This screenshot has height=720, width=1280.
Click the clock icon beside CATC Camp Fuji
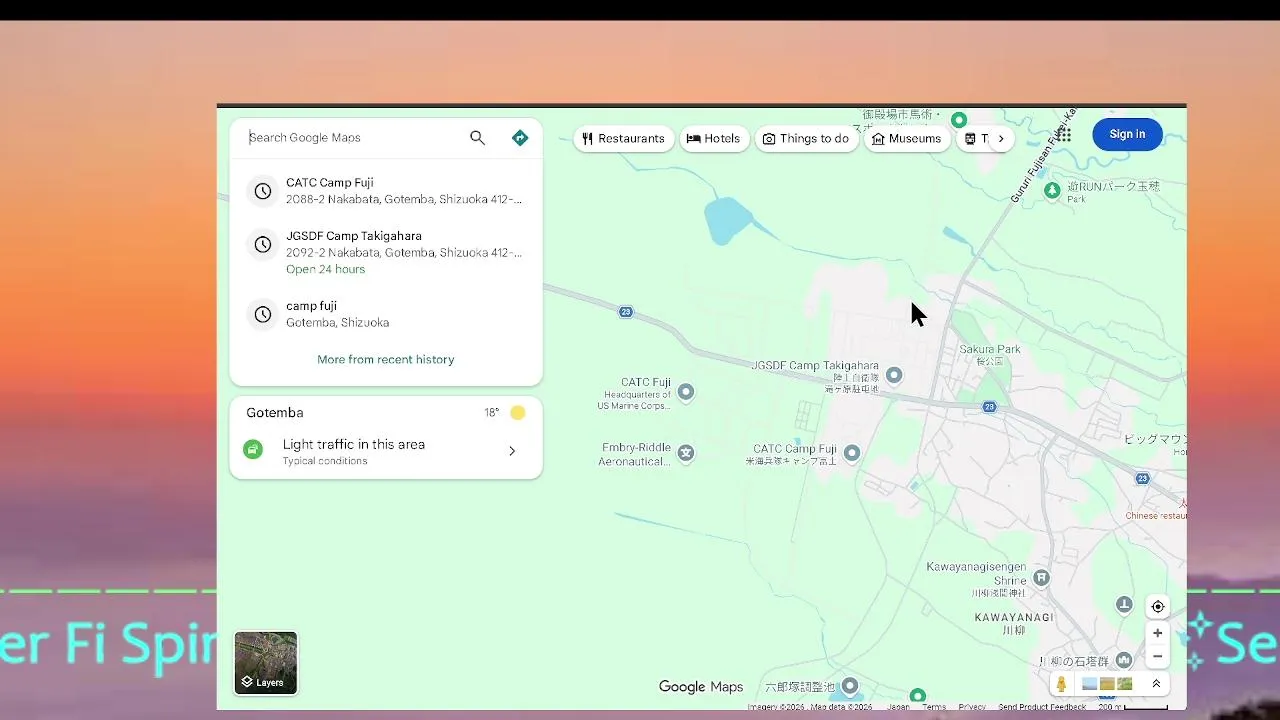click(263, 191)
